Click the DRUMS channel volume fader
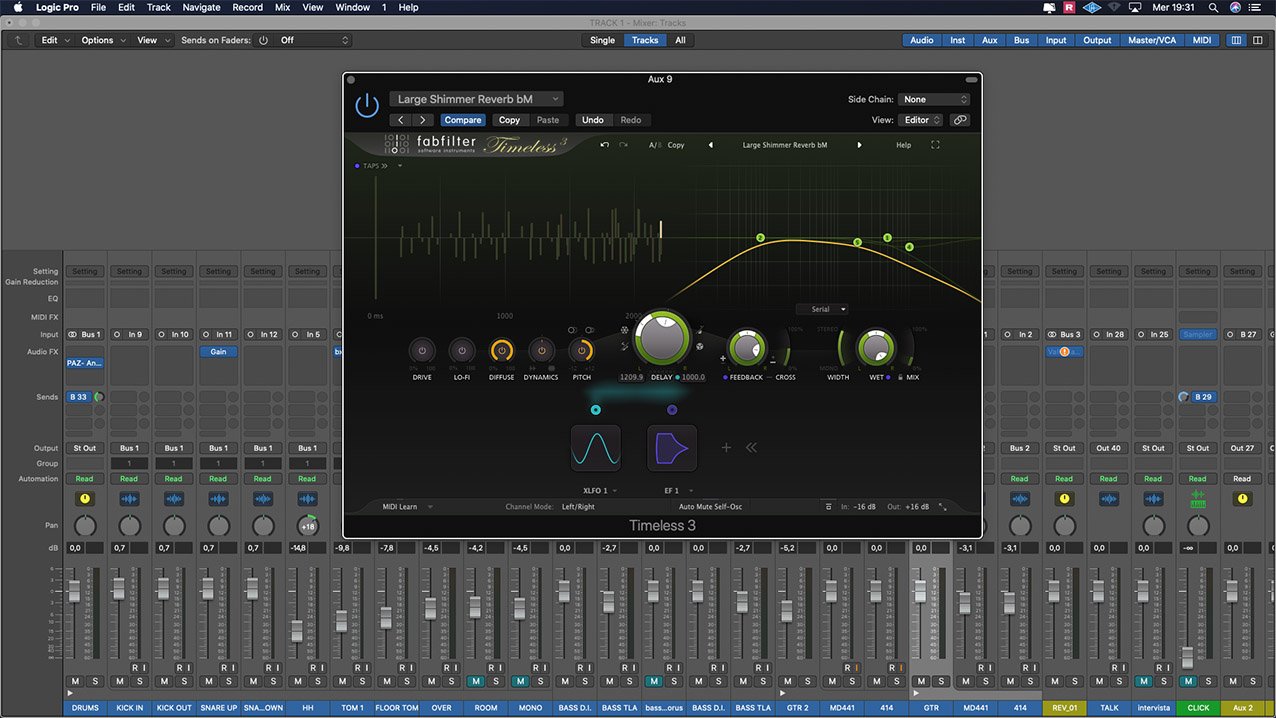Viewport: 1276px width, 718px height. pyautogui.click(x=74, y=592)
